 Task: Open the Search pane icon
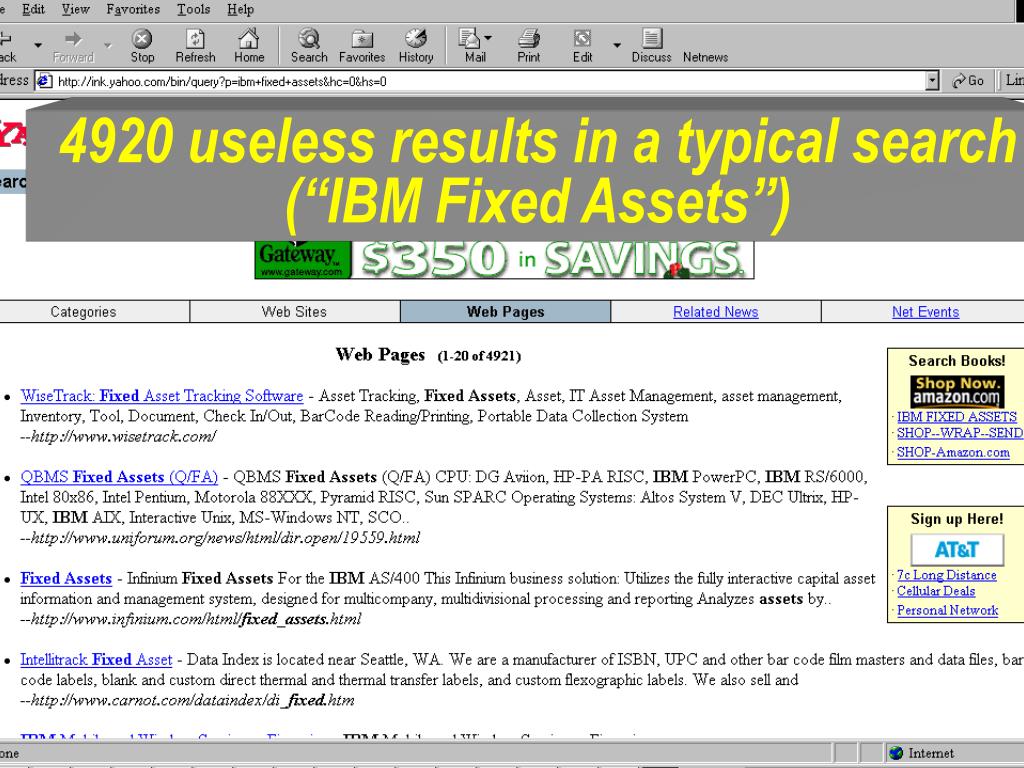[x=309, y=39]
